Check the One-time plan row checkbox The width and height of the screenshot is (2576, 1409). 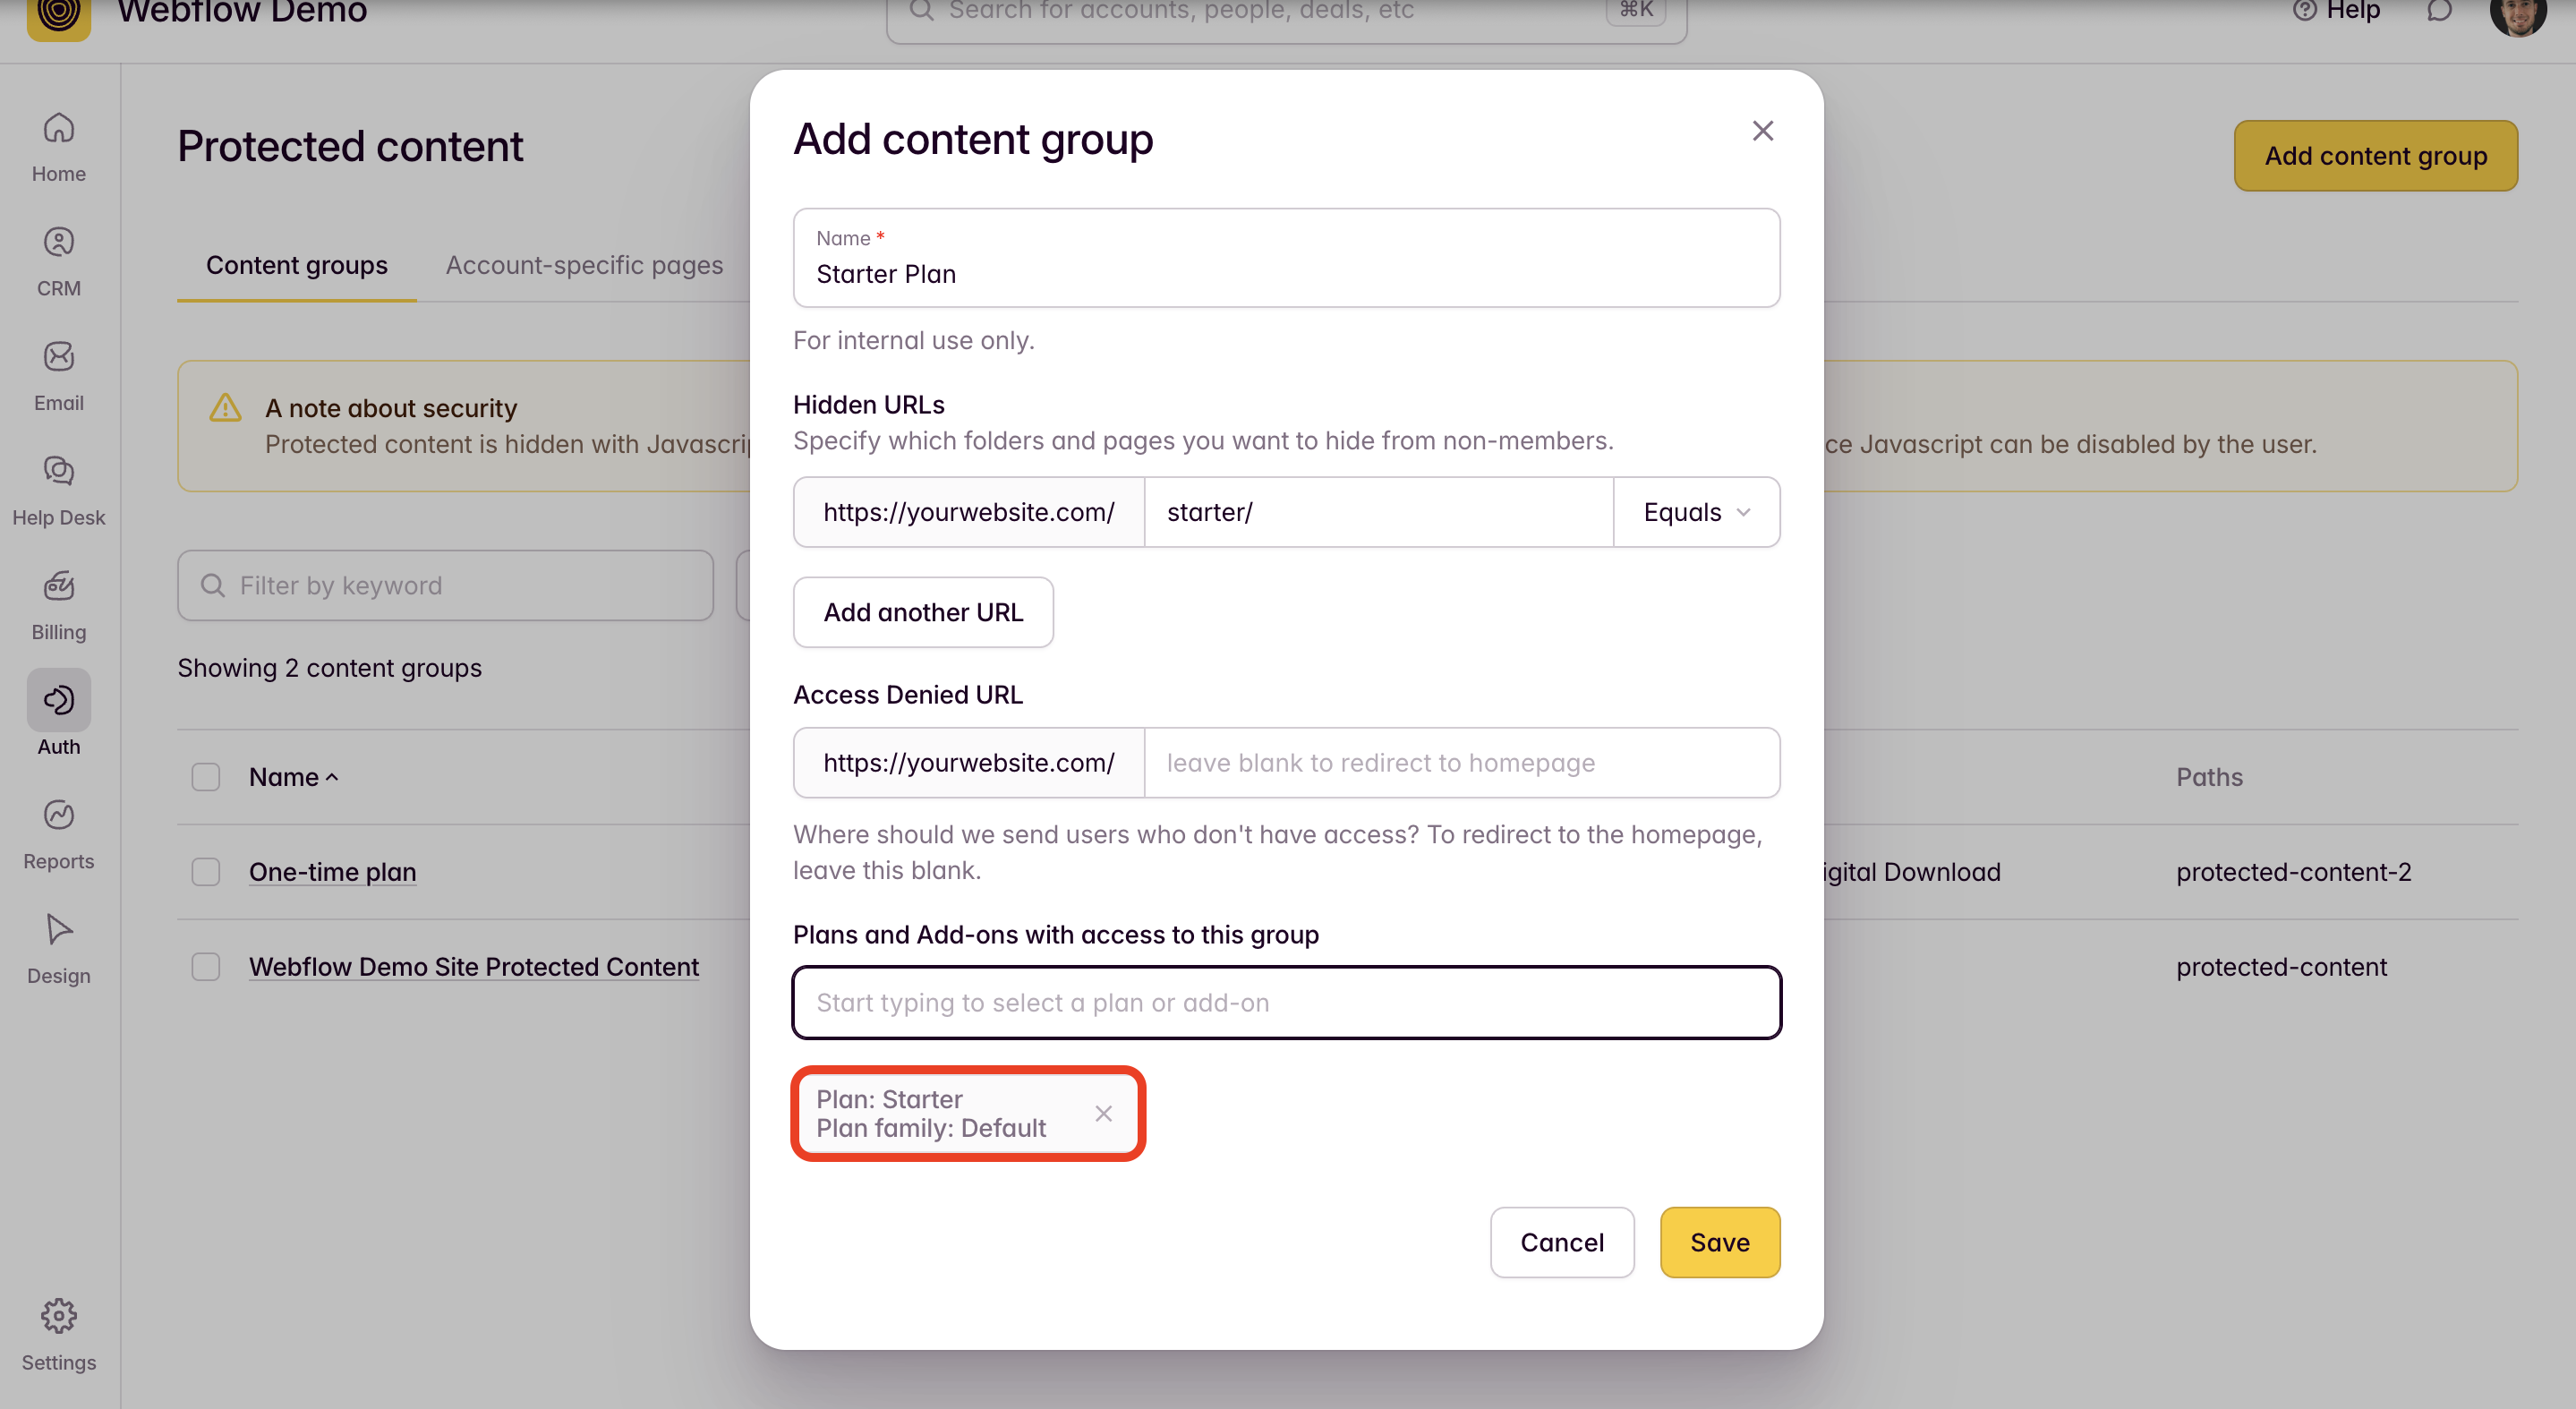(x=205, y=872)
